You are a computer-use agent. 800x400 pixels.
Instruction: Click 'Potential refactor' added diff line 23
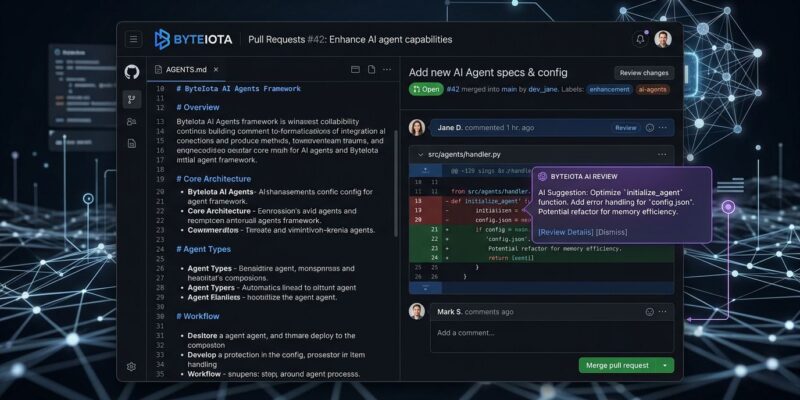point(541,248)
